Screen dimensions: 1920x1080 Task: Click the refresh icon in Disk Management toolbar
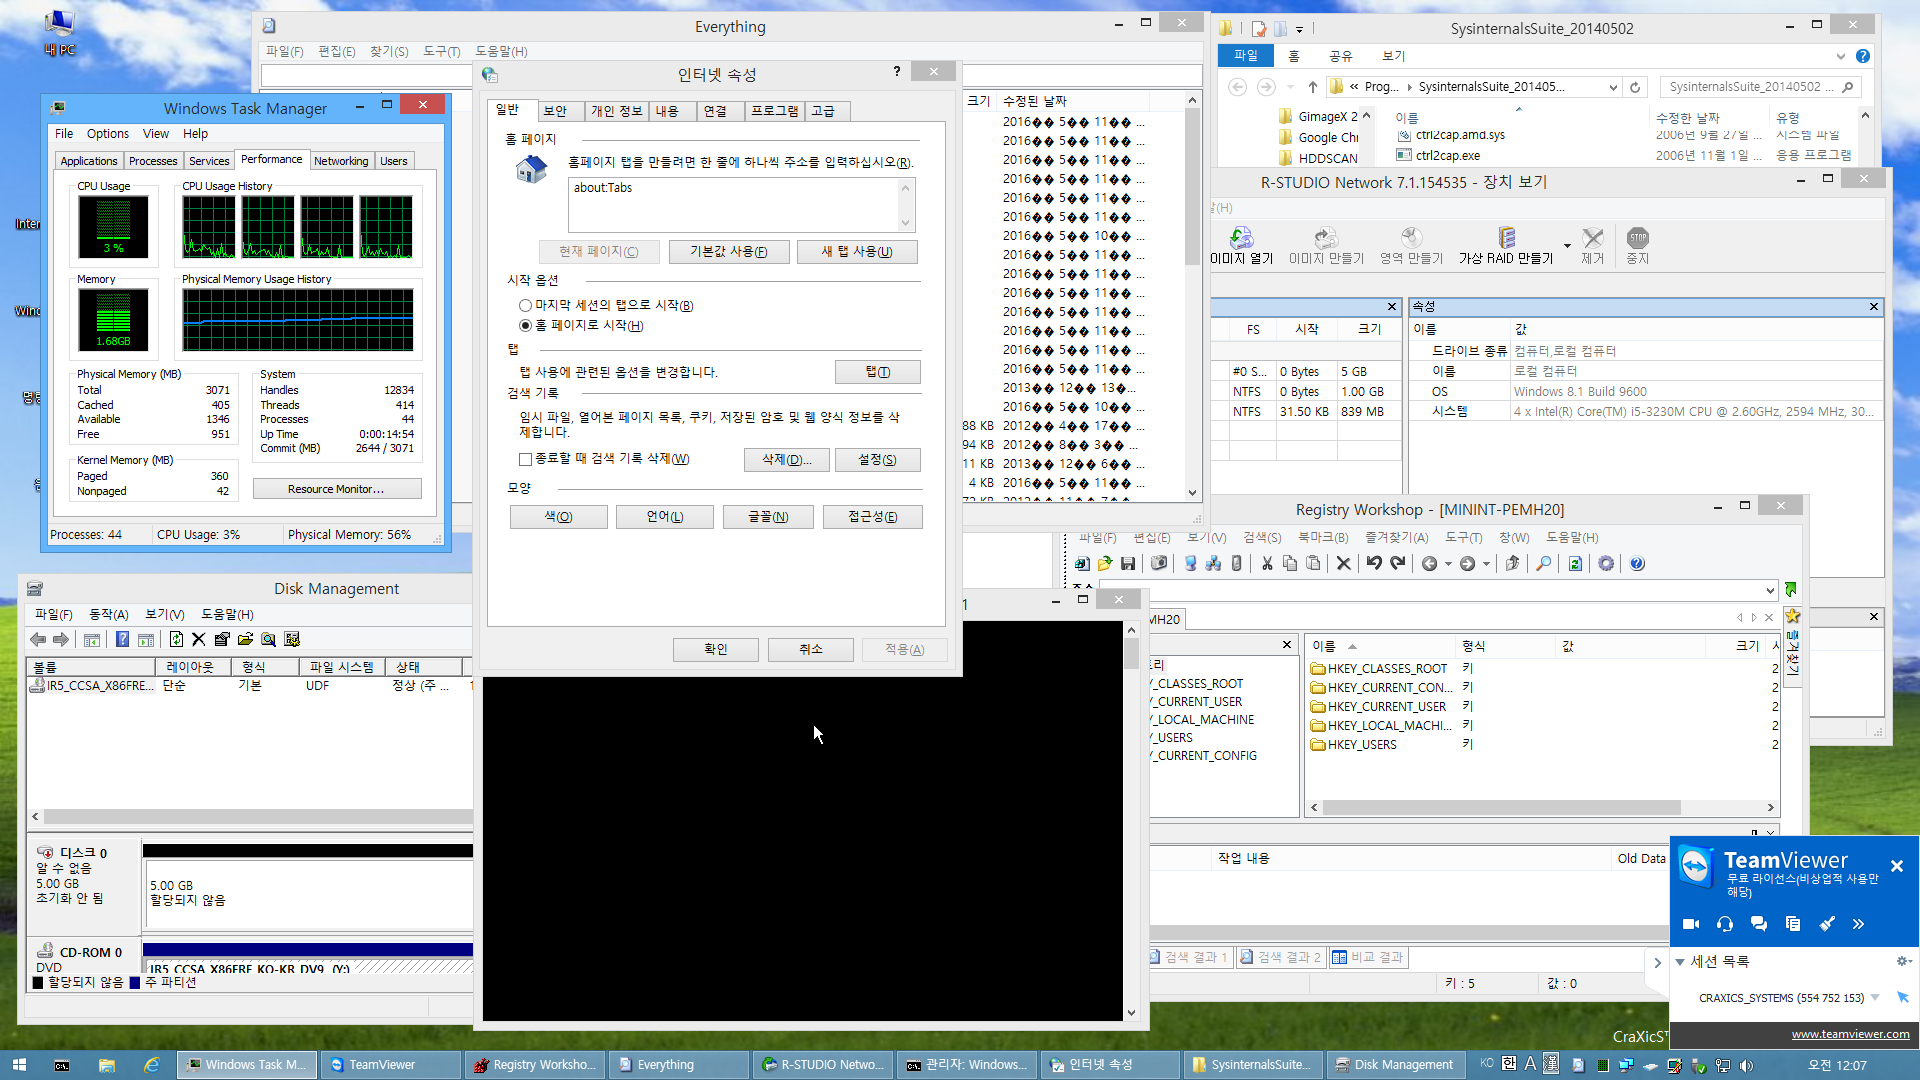tap(176, 640)
